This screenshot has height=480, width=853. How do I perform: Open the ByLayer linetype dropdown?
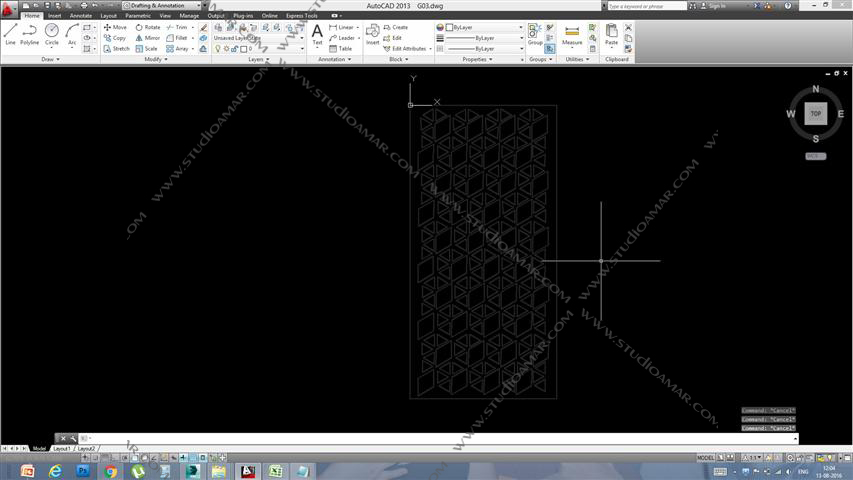tap(484, 49)
